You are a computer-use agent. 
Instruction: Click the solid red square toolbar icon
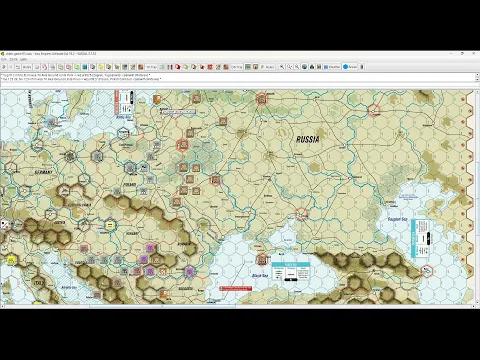pos(210,67)
